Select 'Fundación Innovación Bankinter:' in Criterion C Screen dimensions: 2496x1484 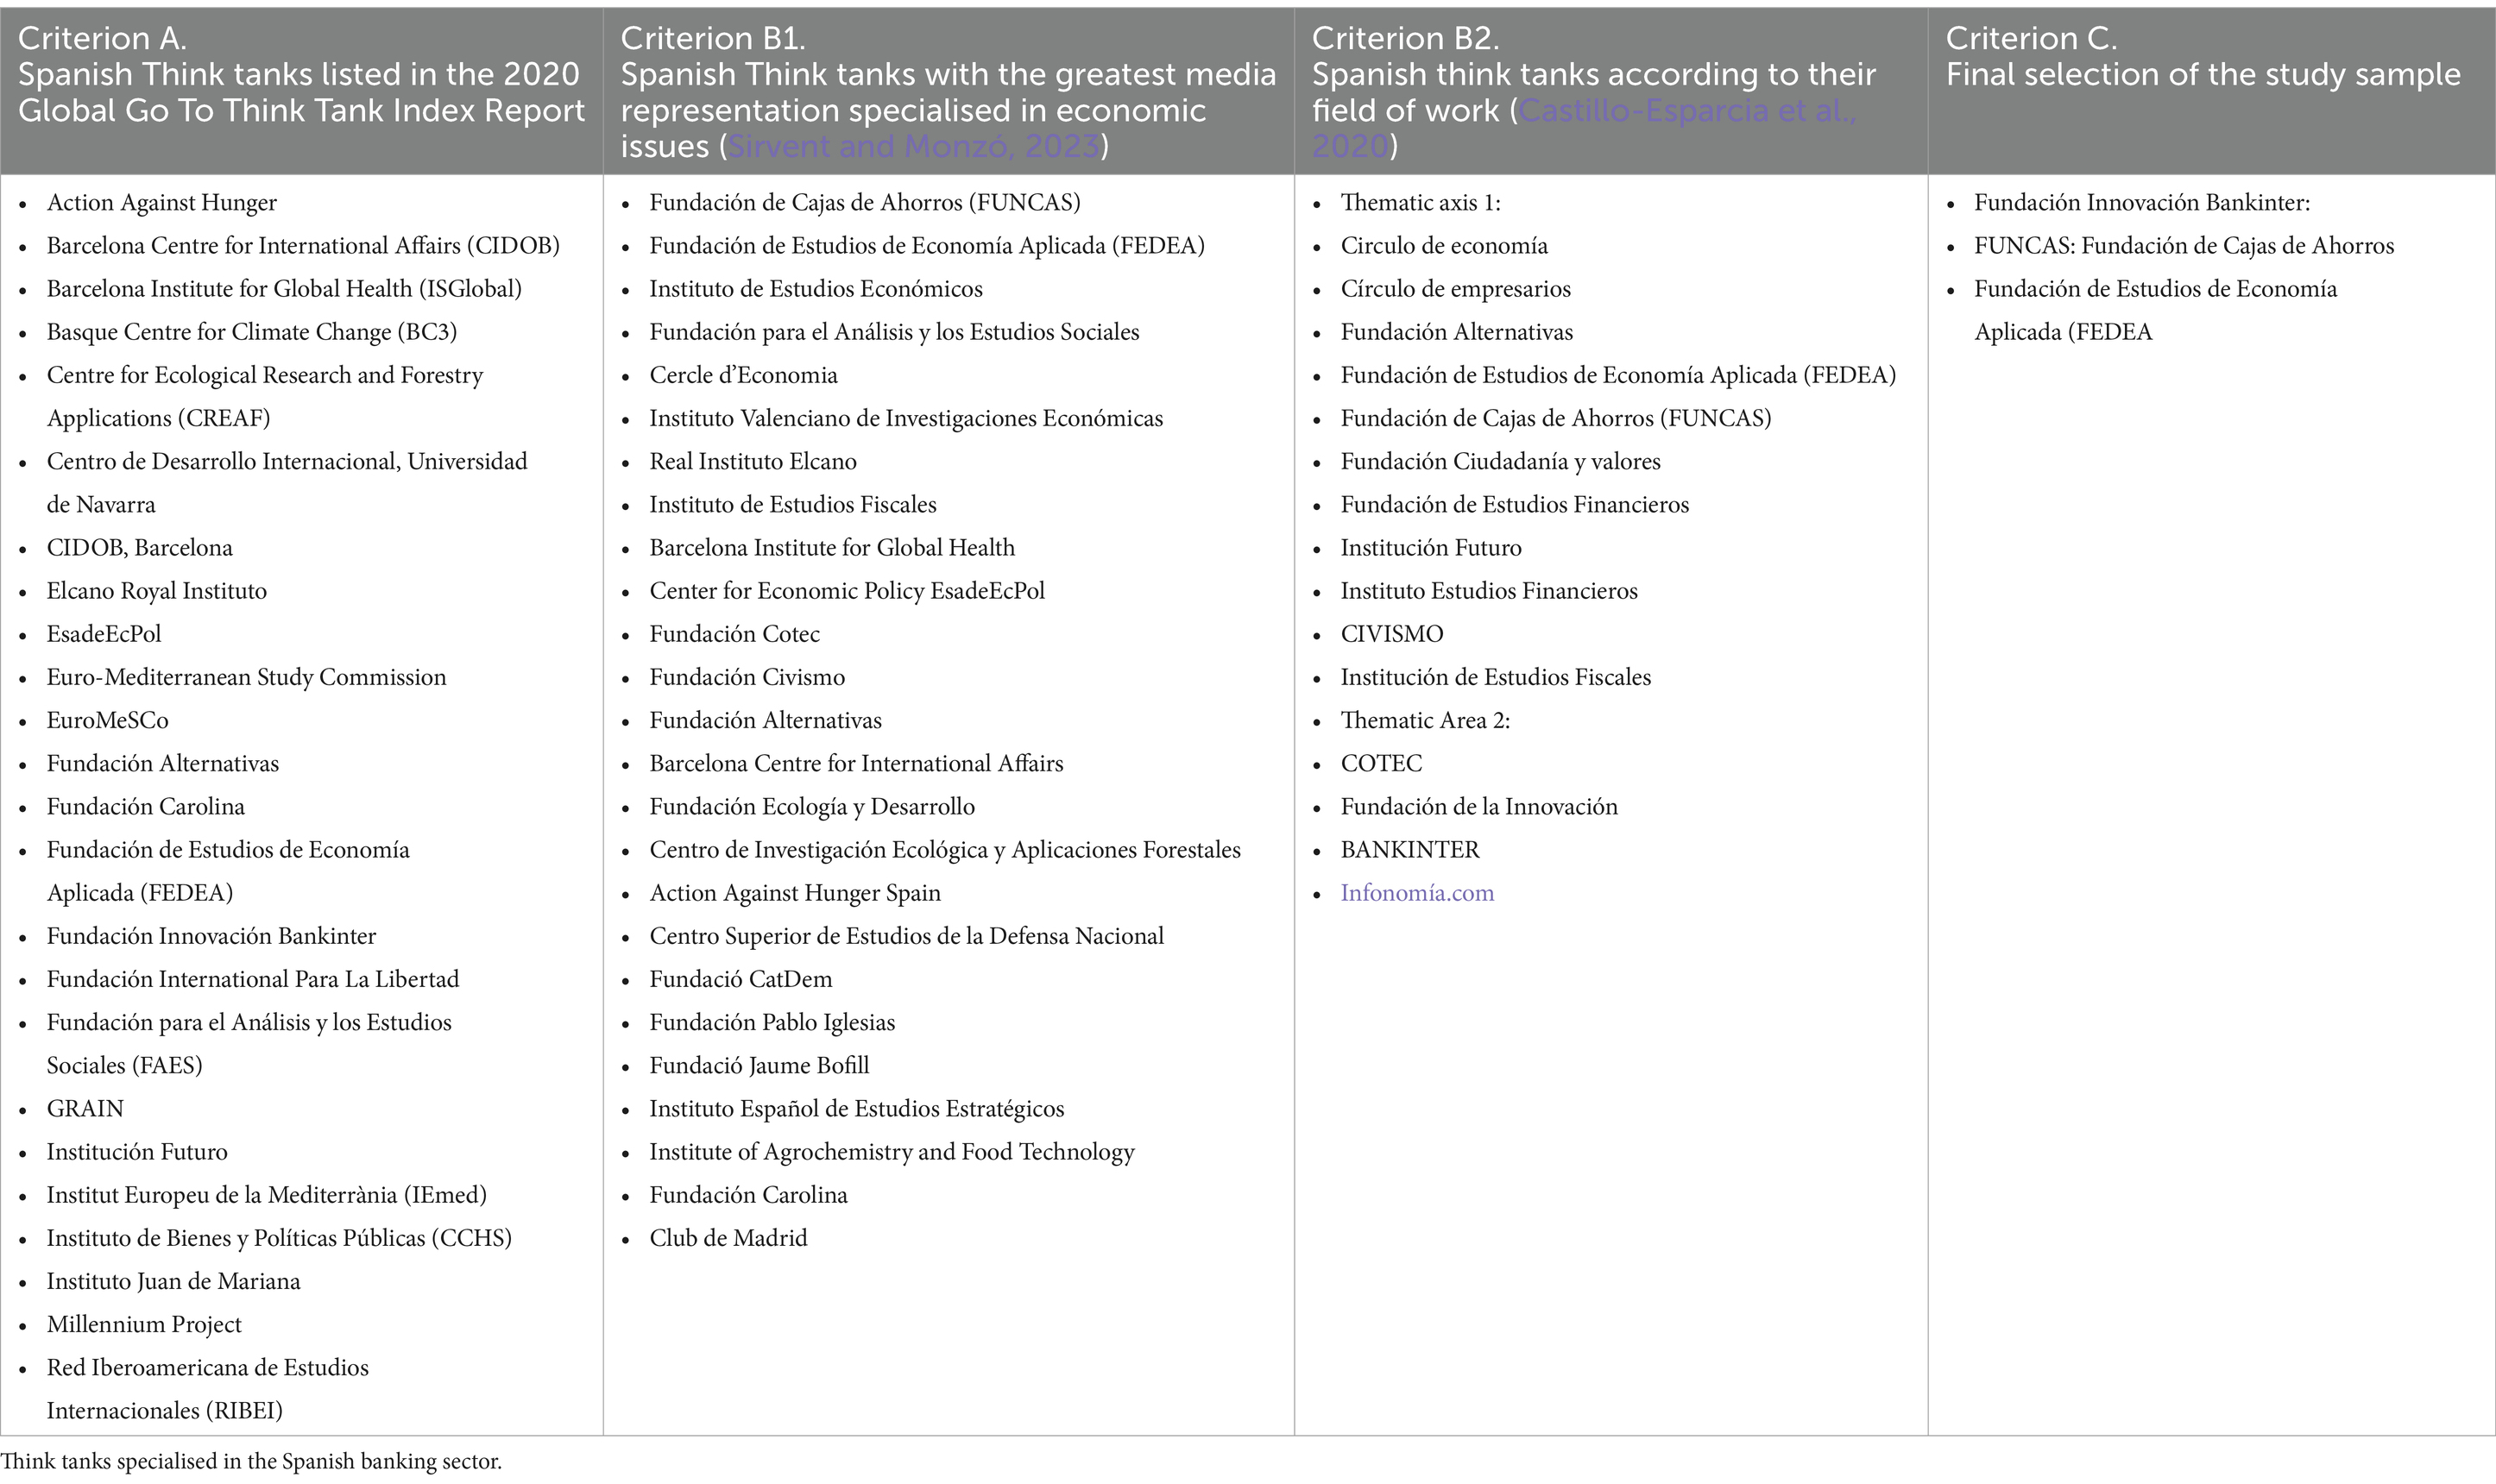pyautogui.click(x=2142, y=203)
